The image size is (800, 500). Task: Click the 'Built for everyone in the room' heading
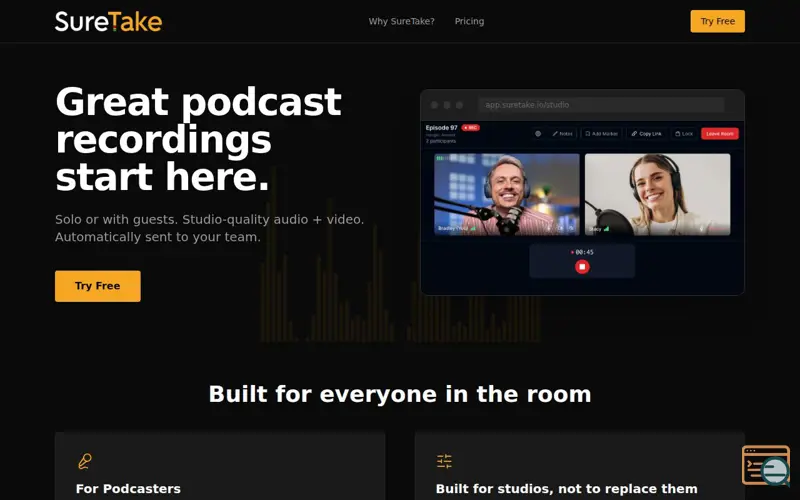(x=400, y=394)
